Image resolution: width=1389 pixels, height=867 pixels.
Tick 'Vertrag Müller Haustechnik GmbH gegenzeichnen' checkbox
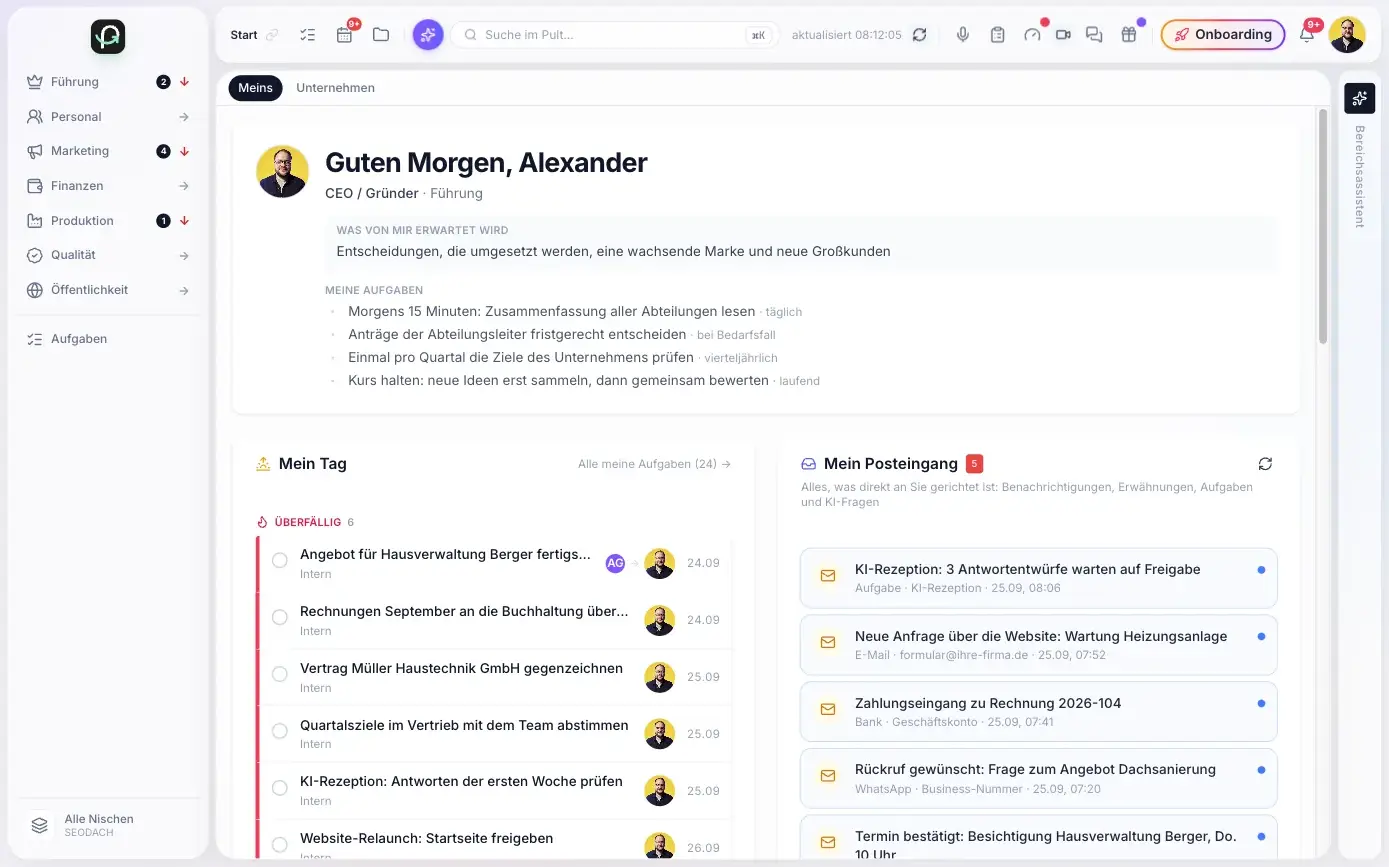point(280,674)
